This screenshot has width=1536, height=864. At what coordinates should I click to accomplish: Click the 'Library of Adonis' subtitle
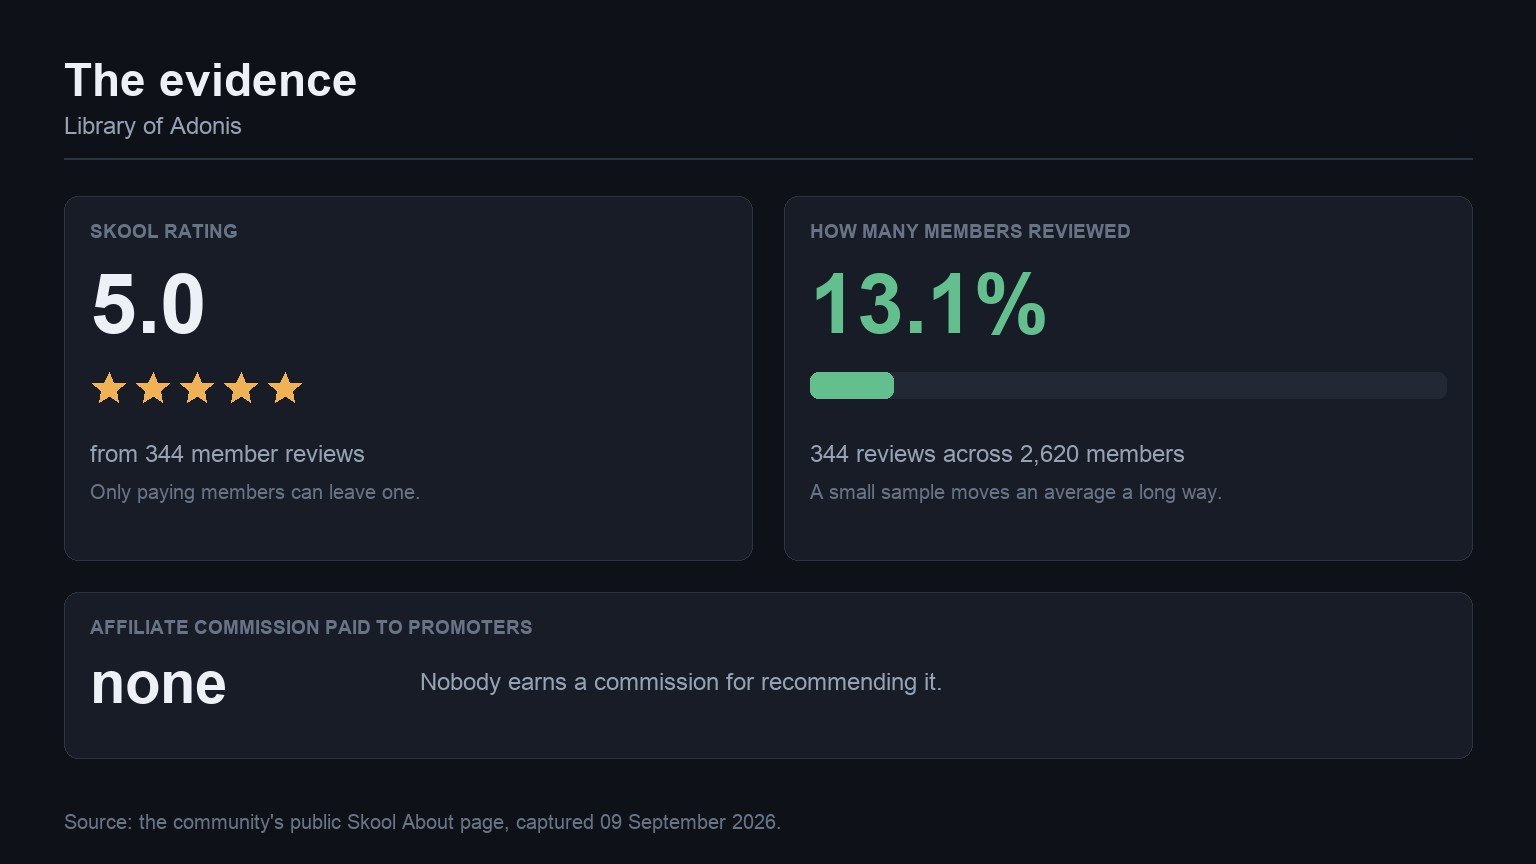pyautogui.click(x=153, y=126)
